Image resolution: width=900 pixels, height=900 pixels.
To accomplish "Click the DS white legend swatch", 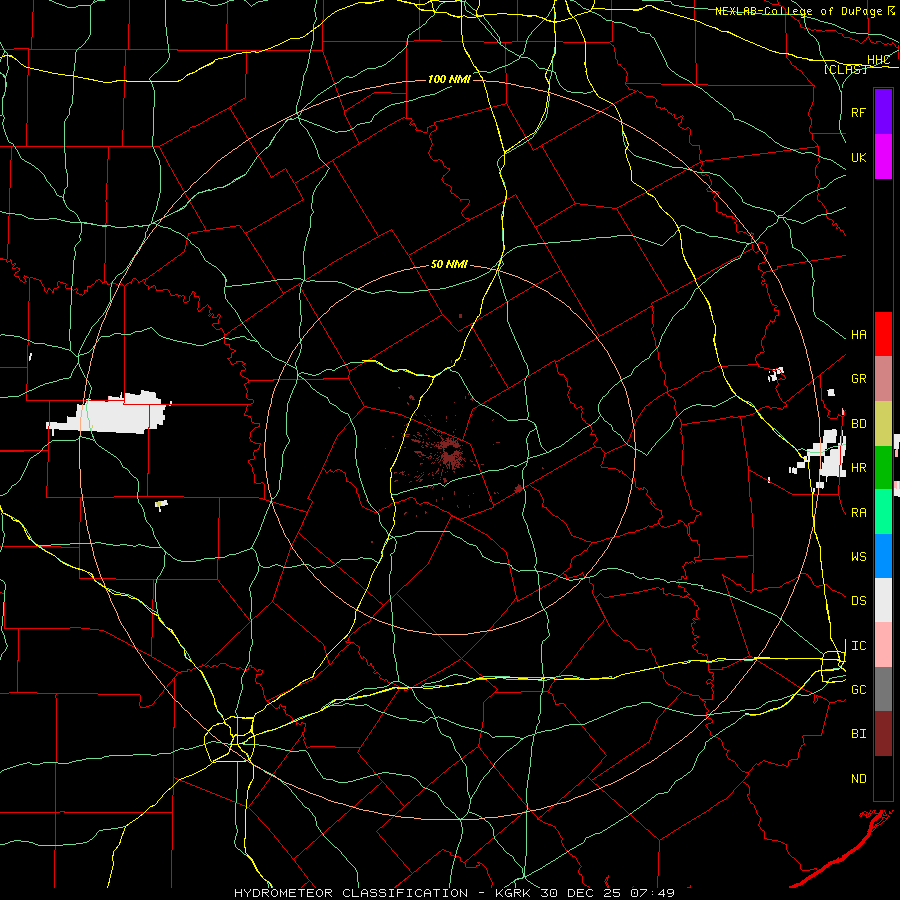I will (883, 600).
